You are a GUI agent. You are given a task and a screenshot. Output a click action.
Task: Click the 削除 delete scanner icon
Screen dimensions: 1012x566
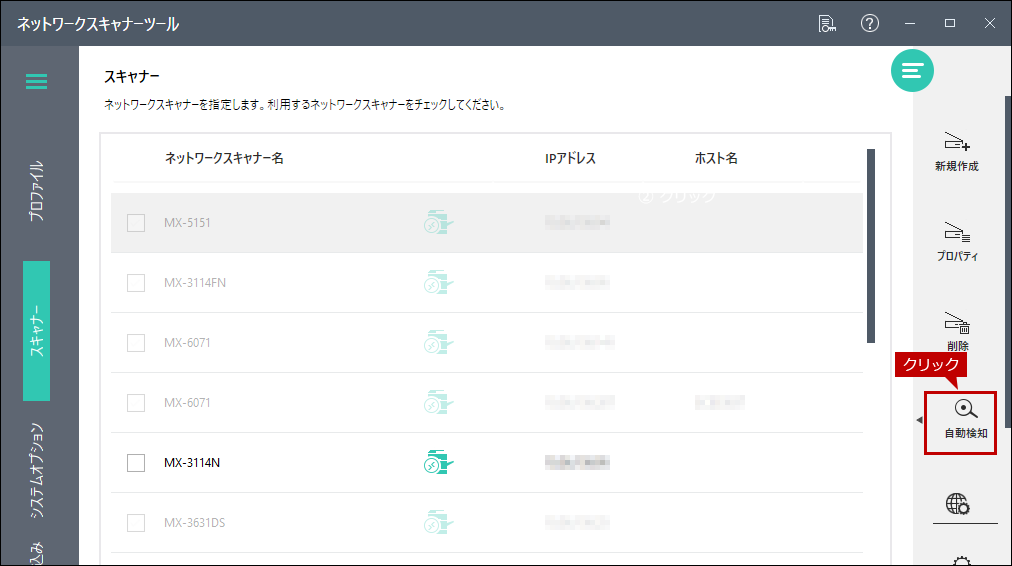coord(957,323)
